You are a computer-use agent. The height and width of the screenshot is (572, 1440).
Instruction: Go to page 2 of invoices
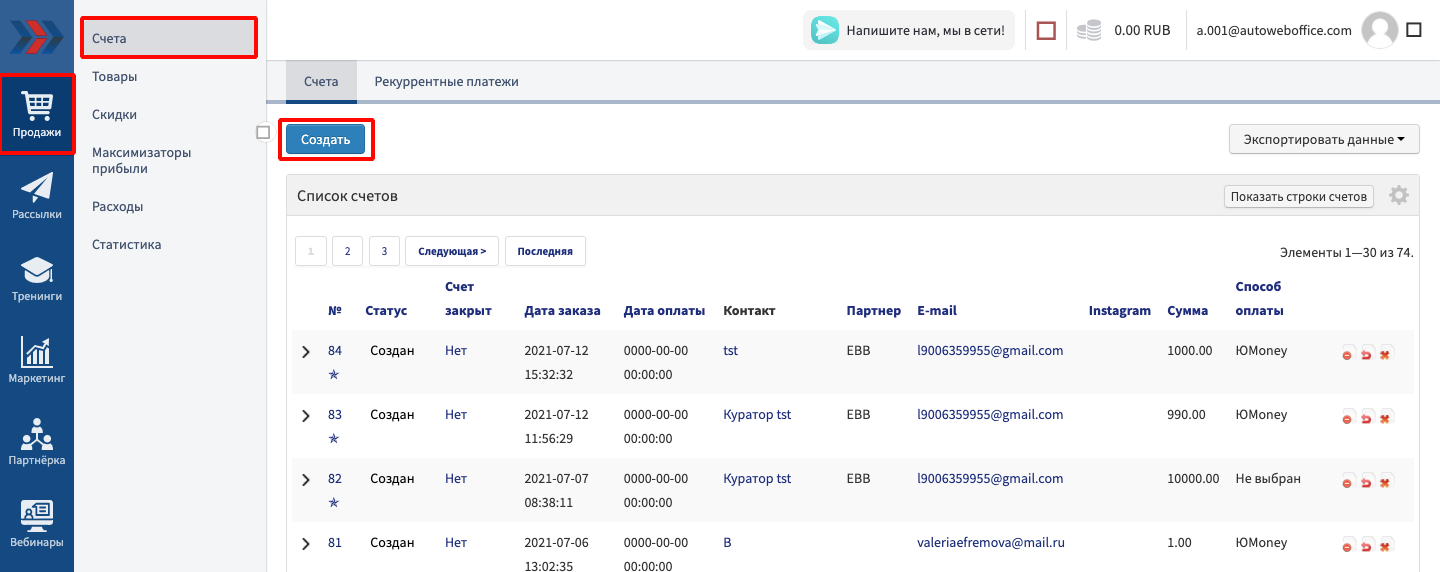point(347,252)
